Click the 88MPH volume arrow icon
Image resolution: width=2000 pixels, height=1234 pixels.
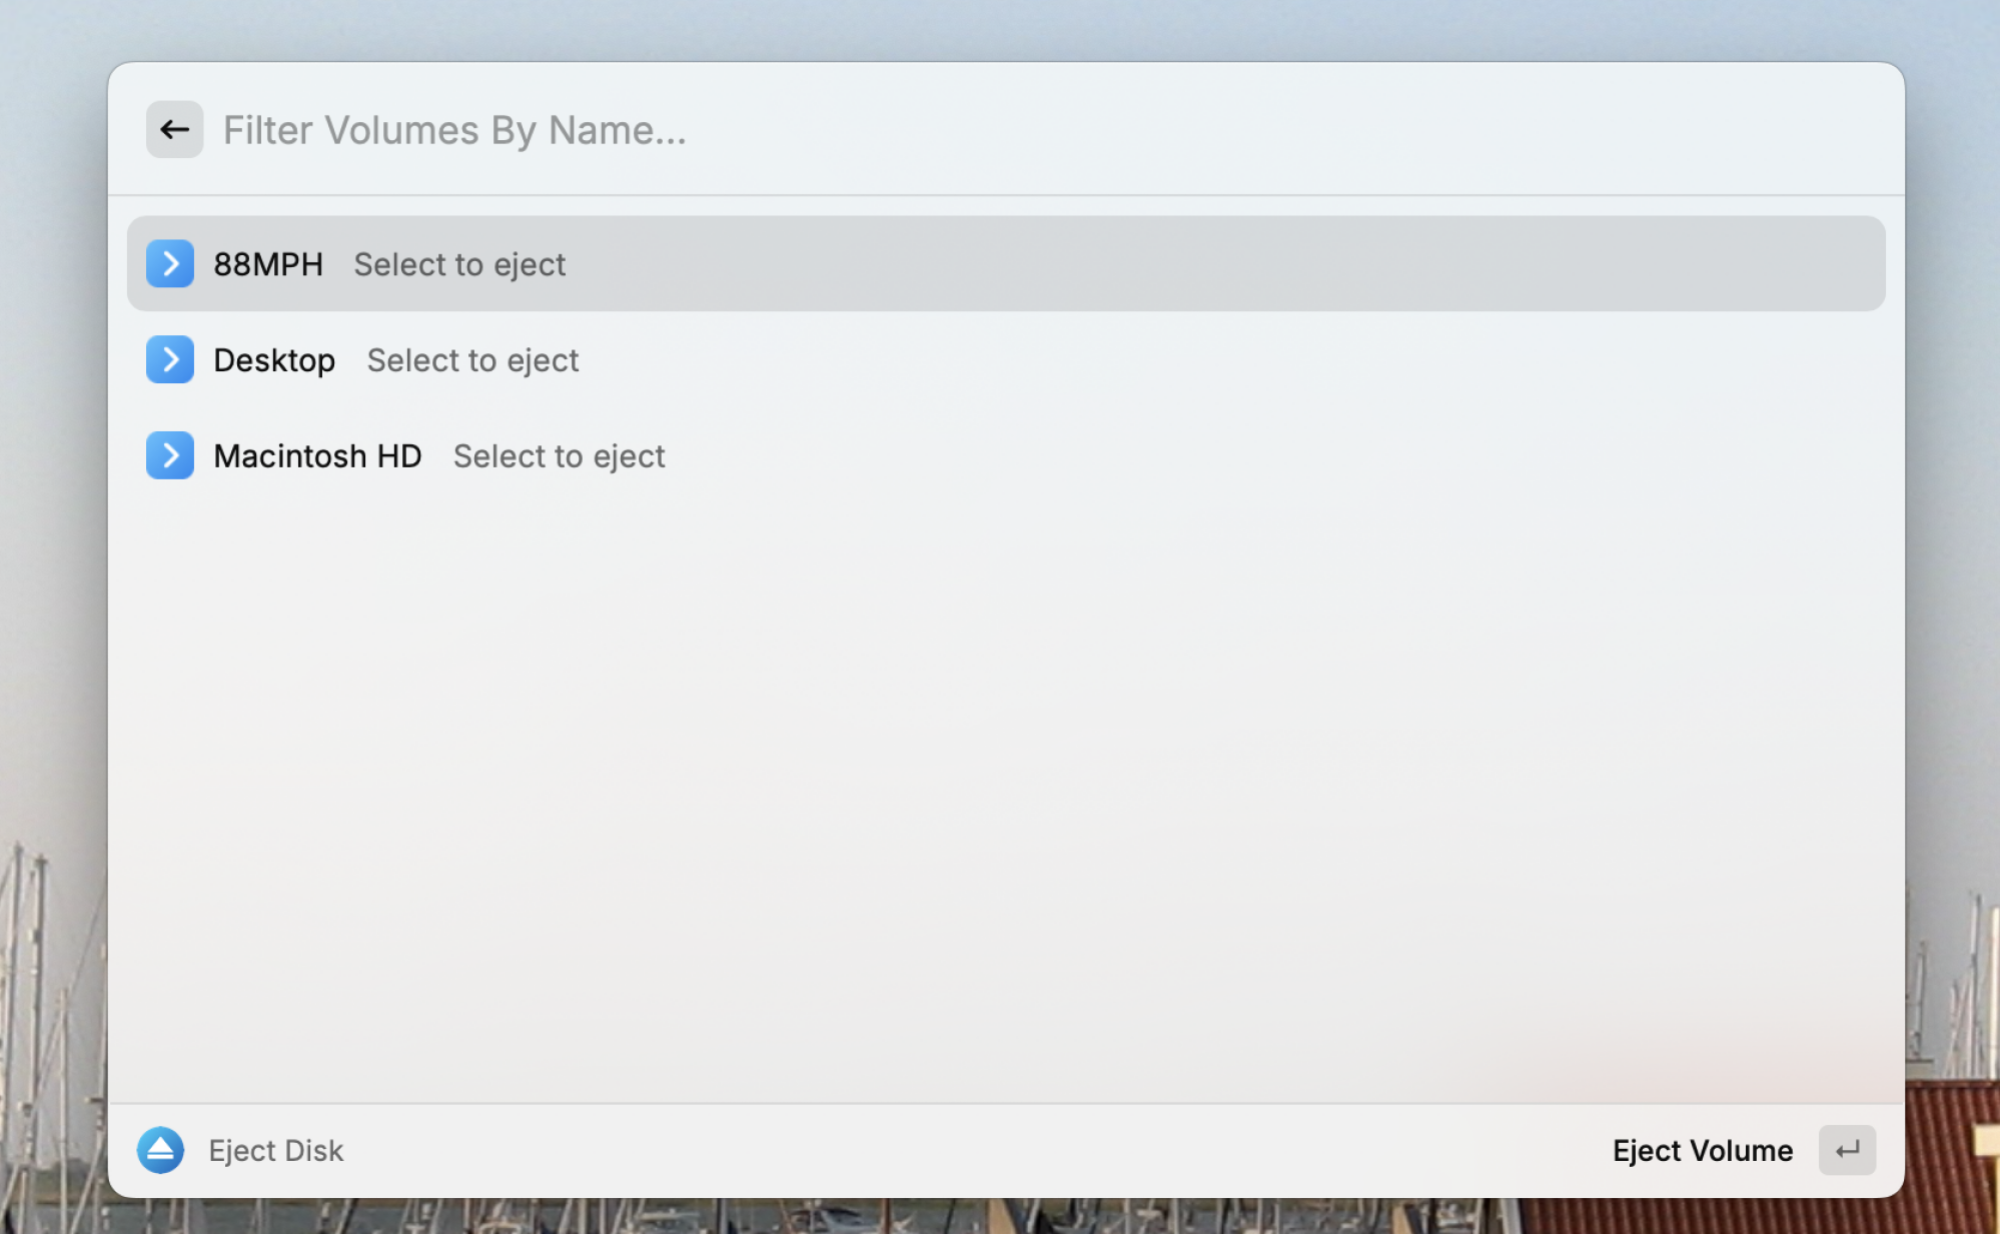[x=170, y=263]
